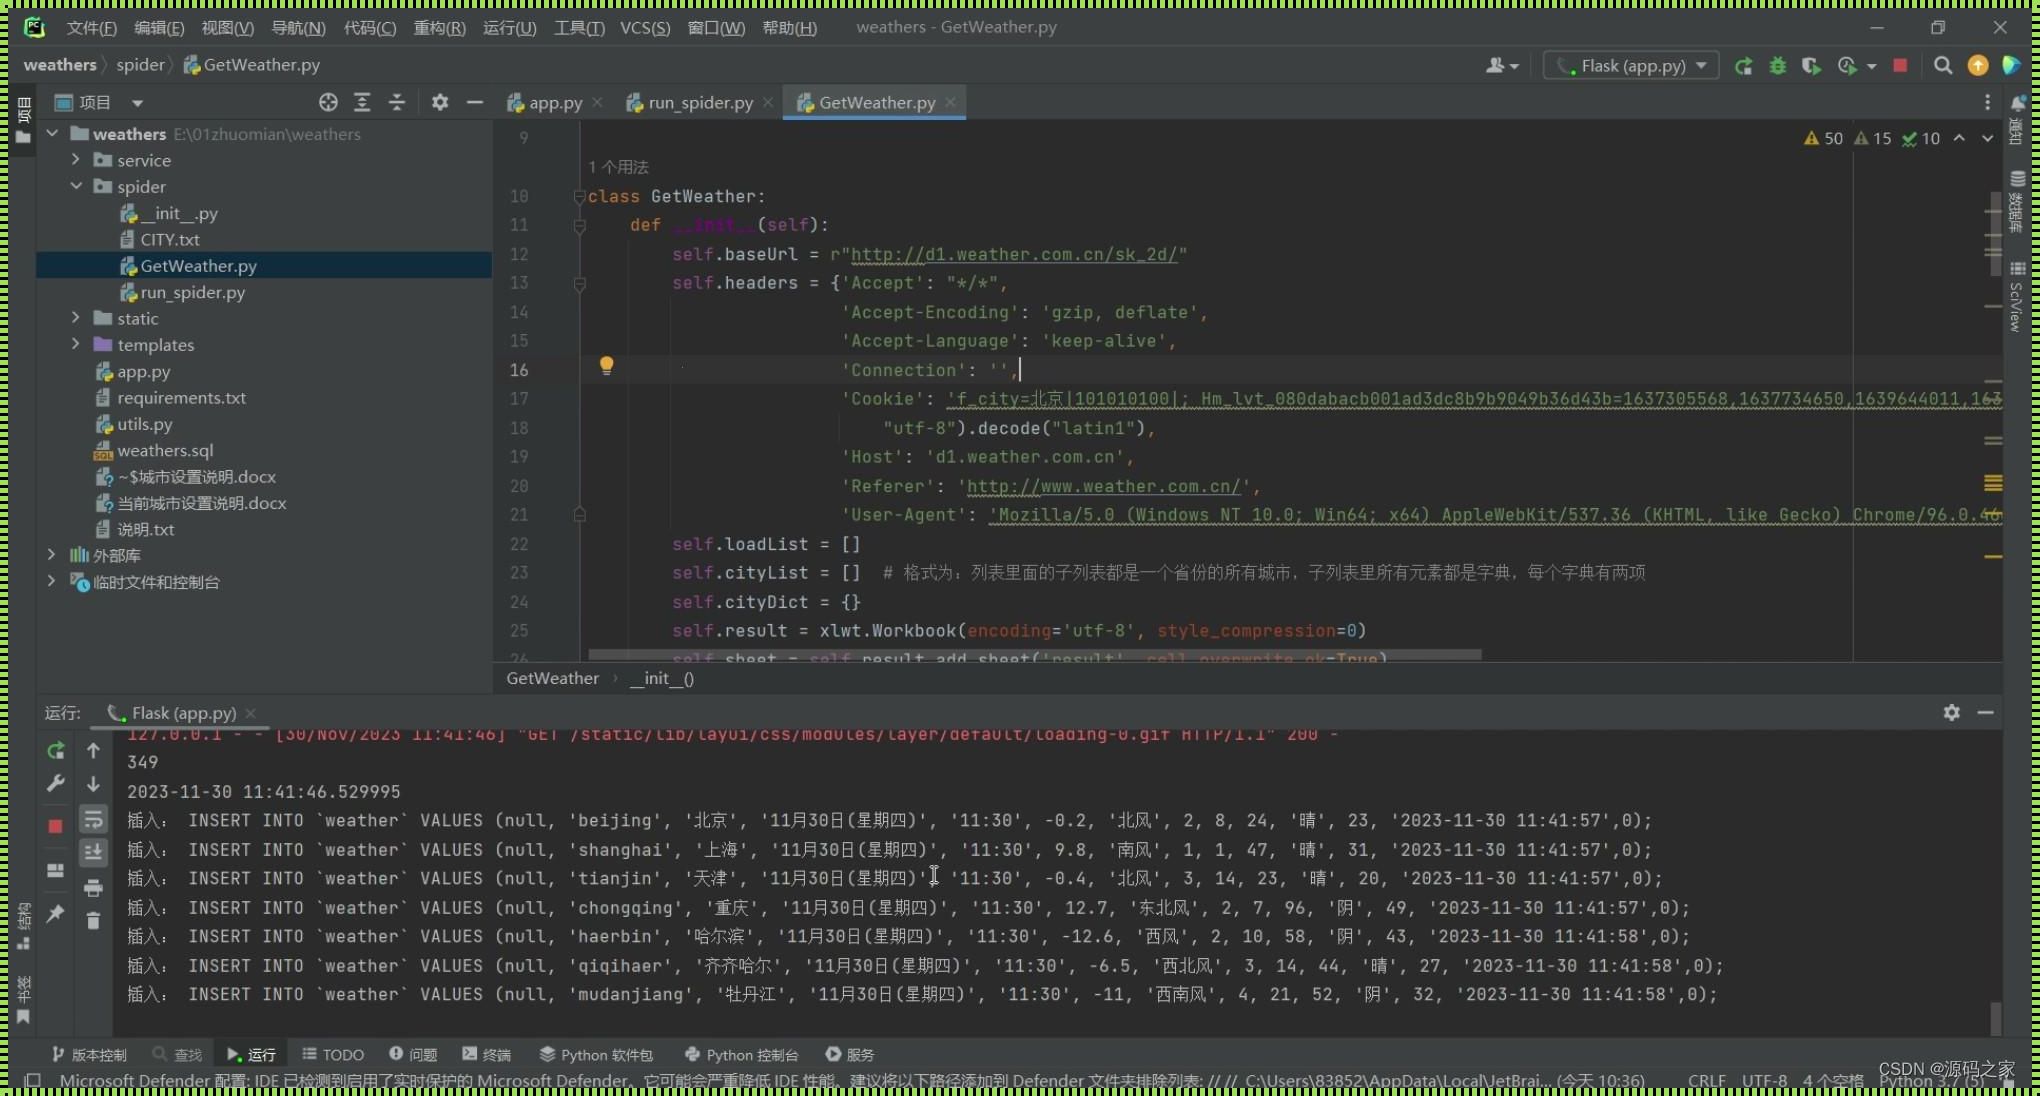Open Flask (app.py) run configuration dropdown
The height and width of the screenshot is (1096, 2040).
[x=1632, y=66]
